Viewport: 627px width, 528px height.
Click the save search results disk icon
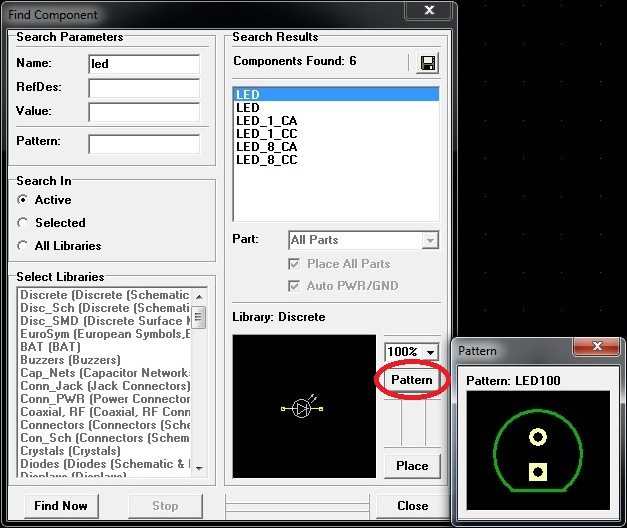tap(427, 63)
